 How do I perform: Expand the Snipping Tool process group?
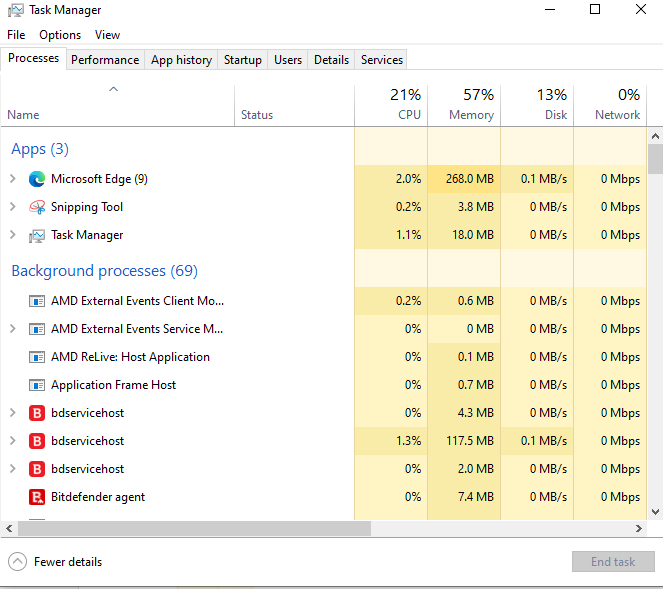pyautogui.click(x=12, y=207)
